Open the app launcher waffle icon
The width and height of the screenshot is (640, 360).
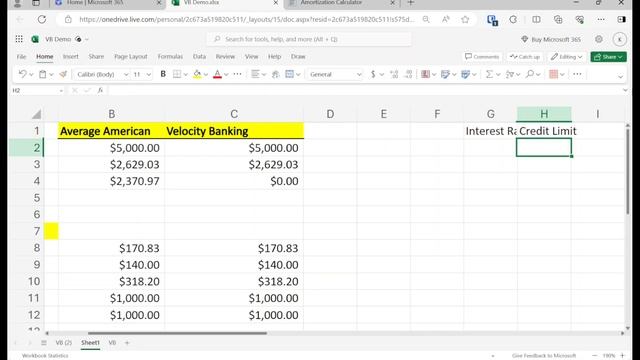(19, 39)
